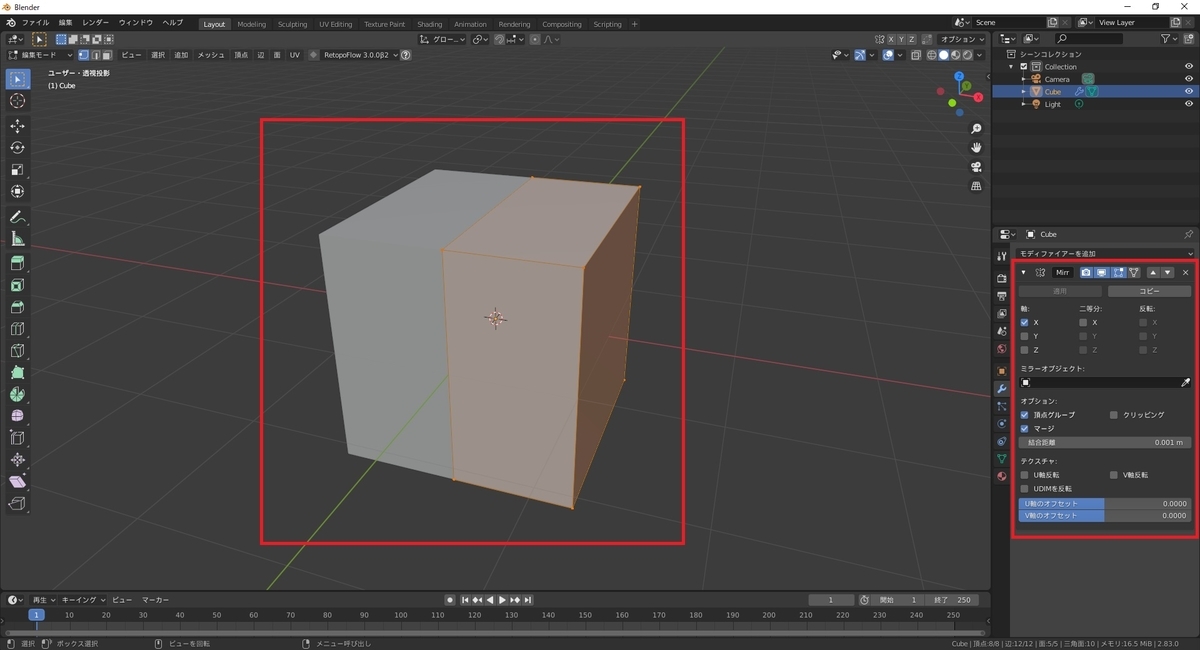Click the pan hand viewport icon
Screen dimensions: 1200x650
coord(977,148)
